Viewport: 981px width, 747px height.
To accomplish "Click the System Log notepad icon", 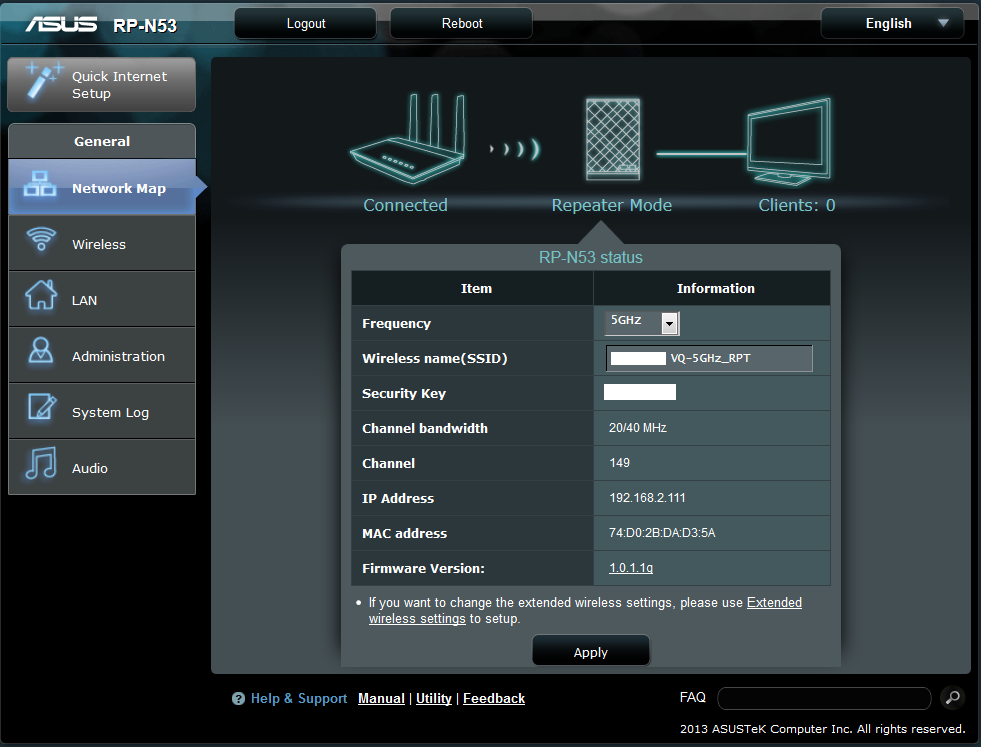I will click(x=40, y=409).
